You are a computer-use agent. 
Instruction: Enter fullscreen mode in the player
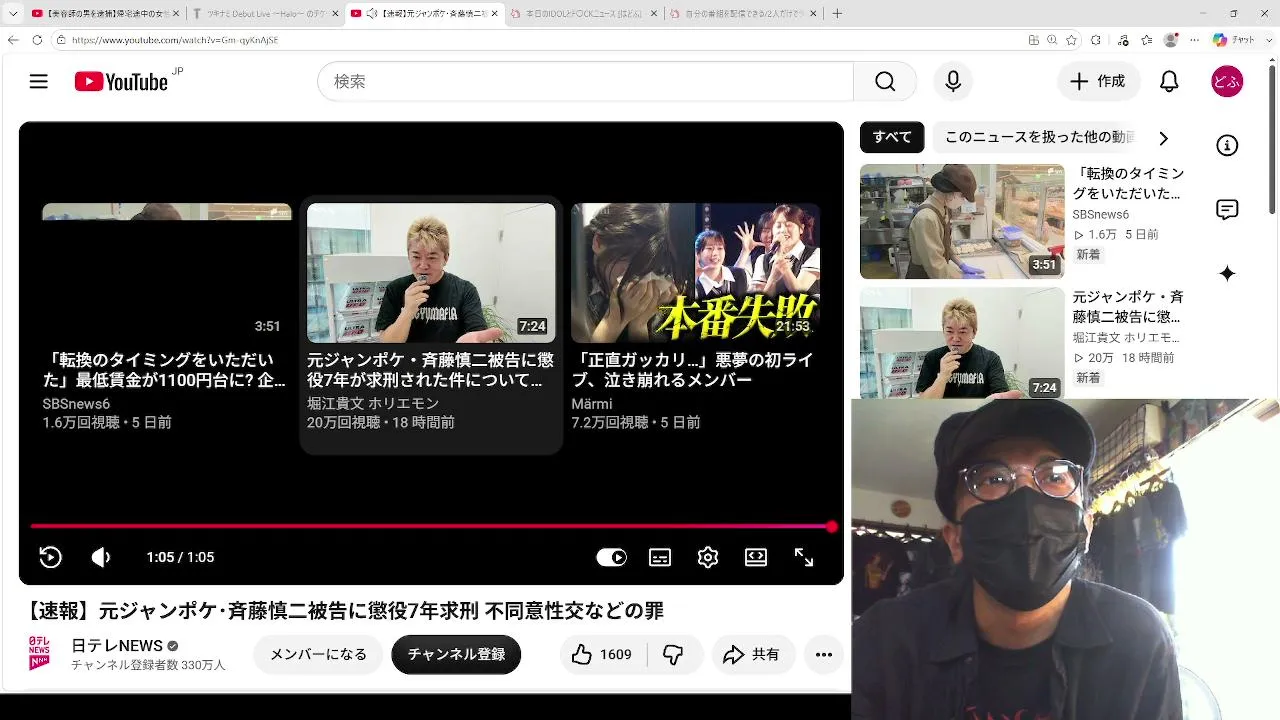click(804, 557)
